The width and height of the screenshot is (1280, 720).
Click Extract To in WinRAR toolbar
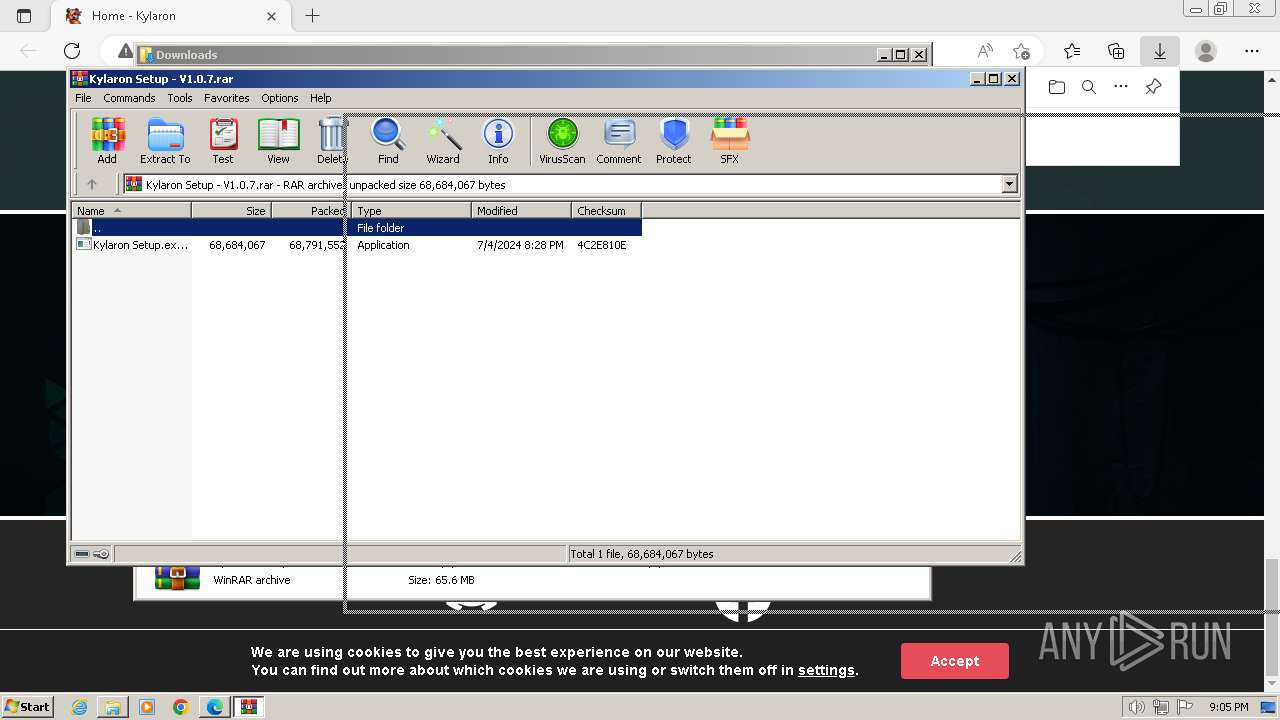pos(165,141)
